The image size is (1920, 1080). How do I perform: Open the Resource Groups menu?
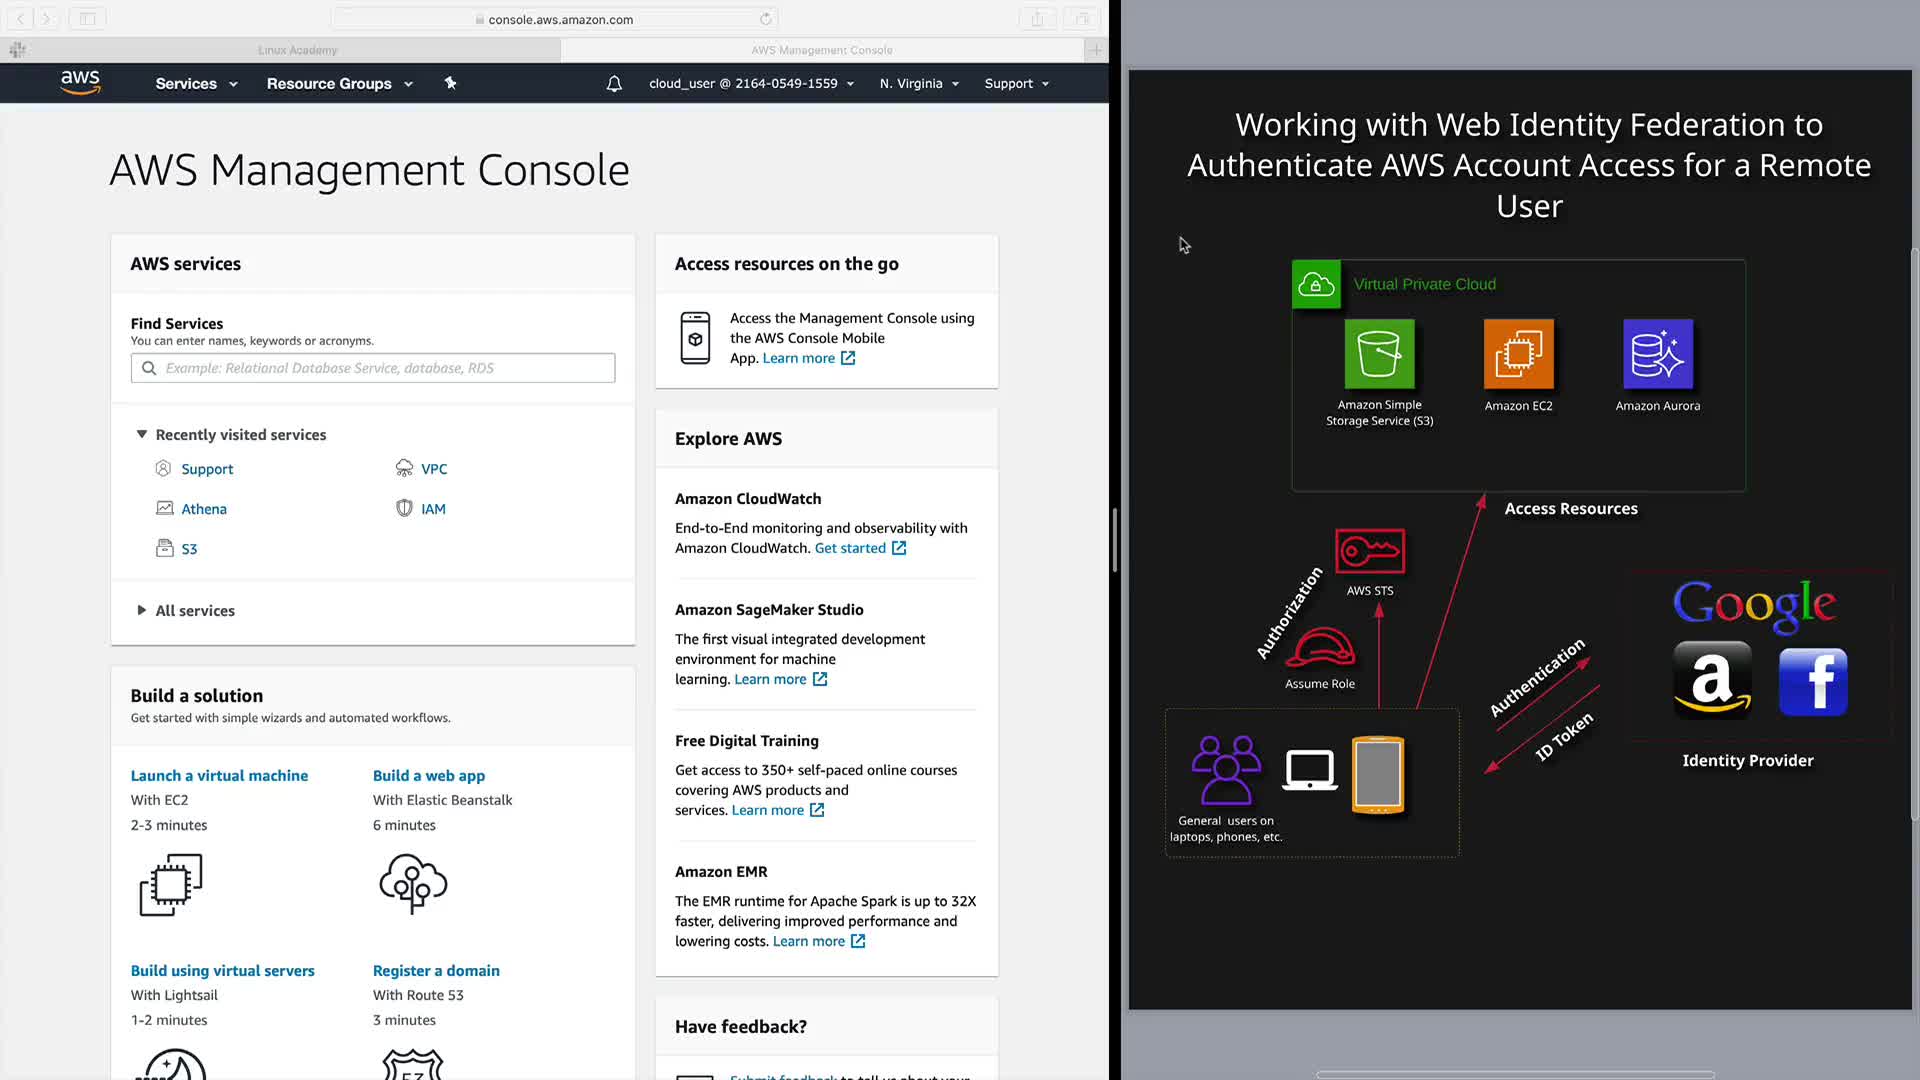coord(339,84)
